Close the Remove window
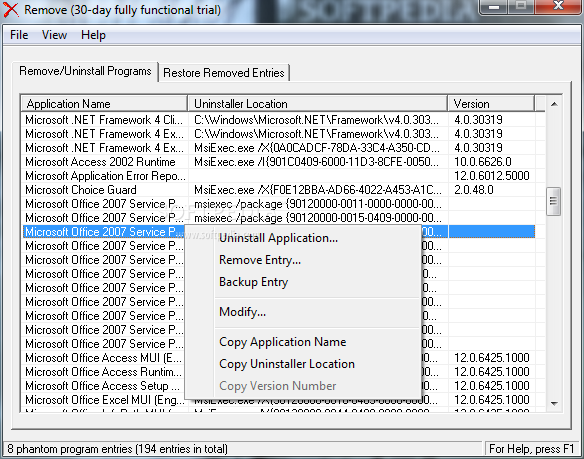Viewport: 584px width, 459px height. 558,6
